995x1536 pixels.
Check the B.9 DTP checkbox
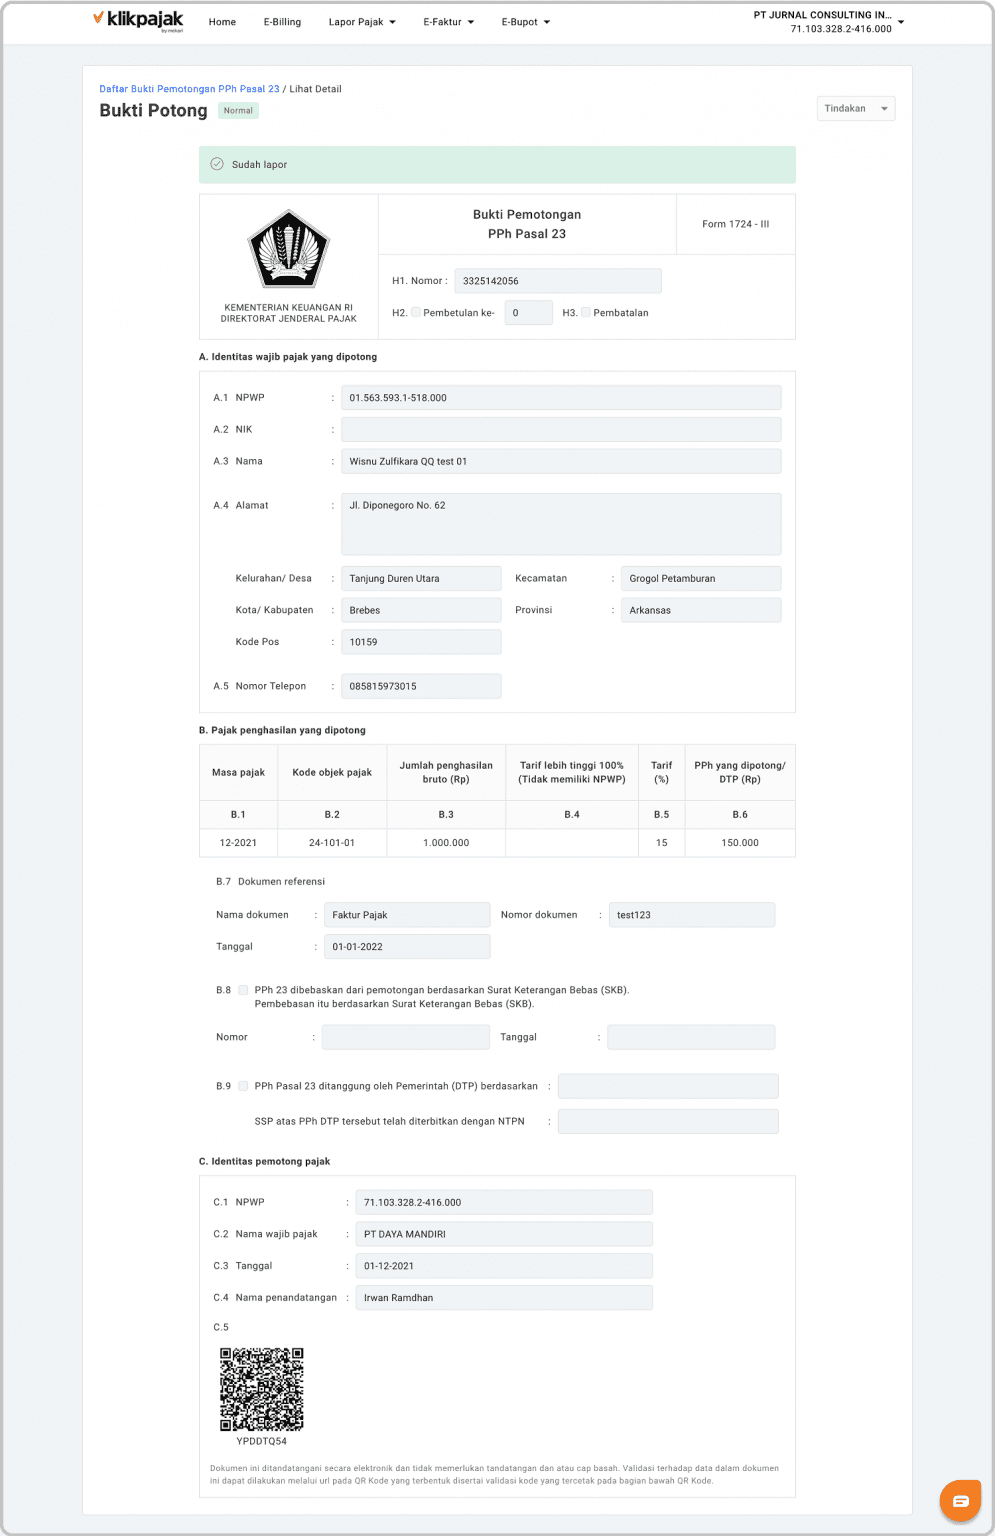(243, 1086)
